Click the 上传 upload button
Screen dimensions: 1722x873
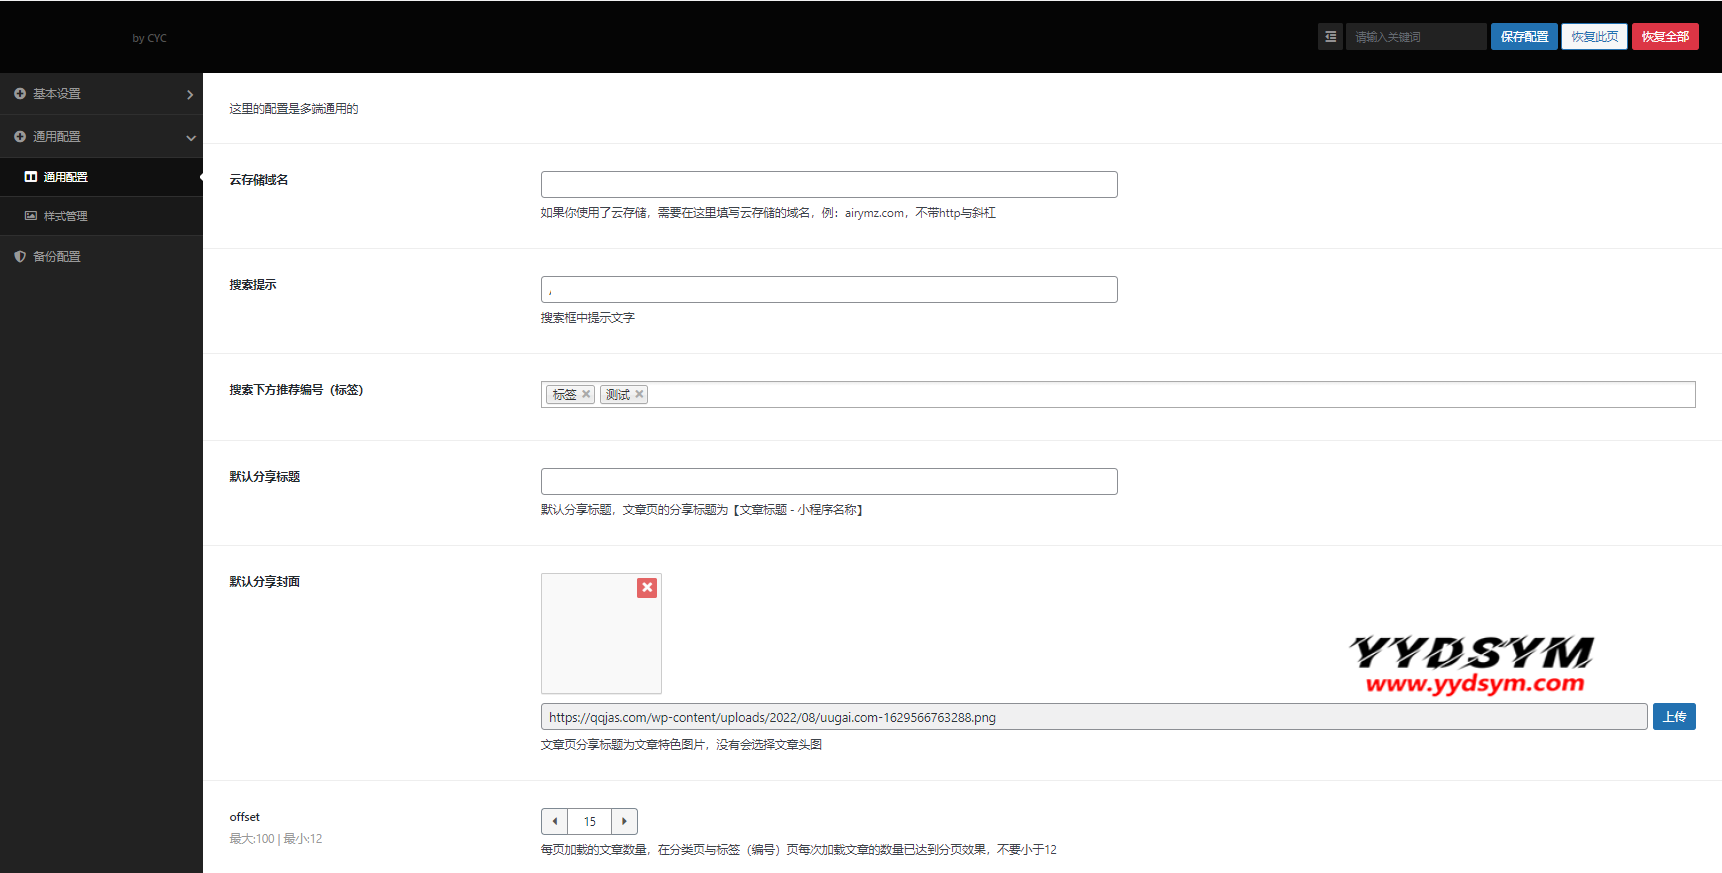pyautogui.click(x=1673, y=717)
